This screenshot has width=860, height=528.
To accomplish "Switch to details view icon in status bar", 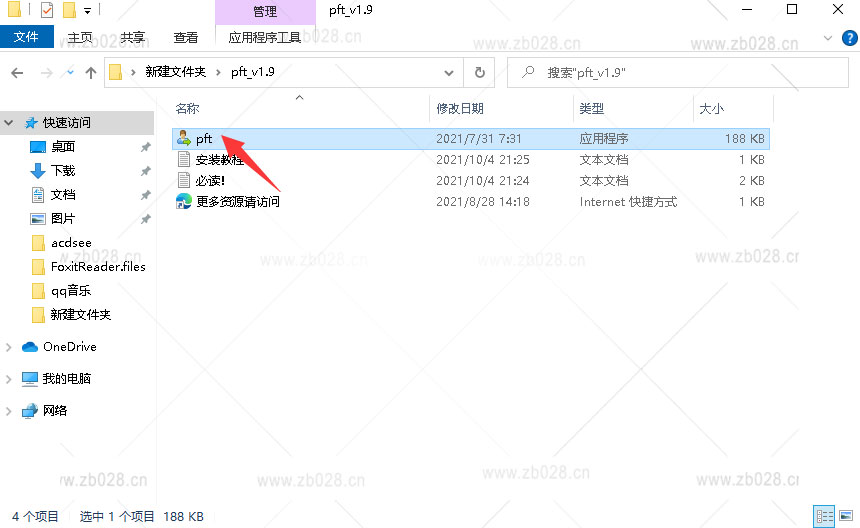I will [824, 516].
